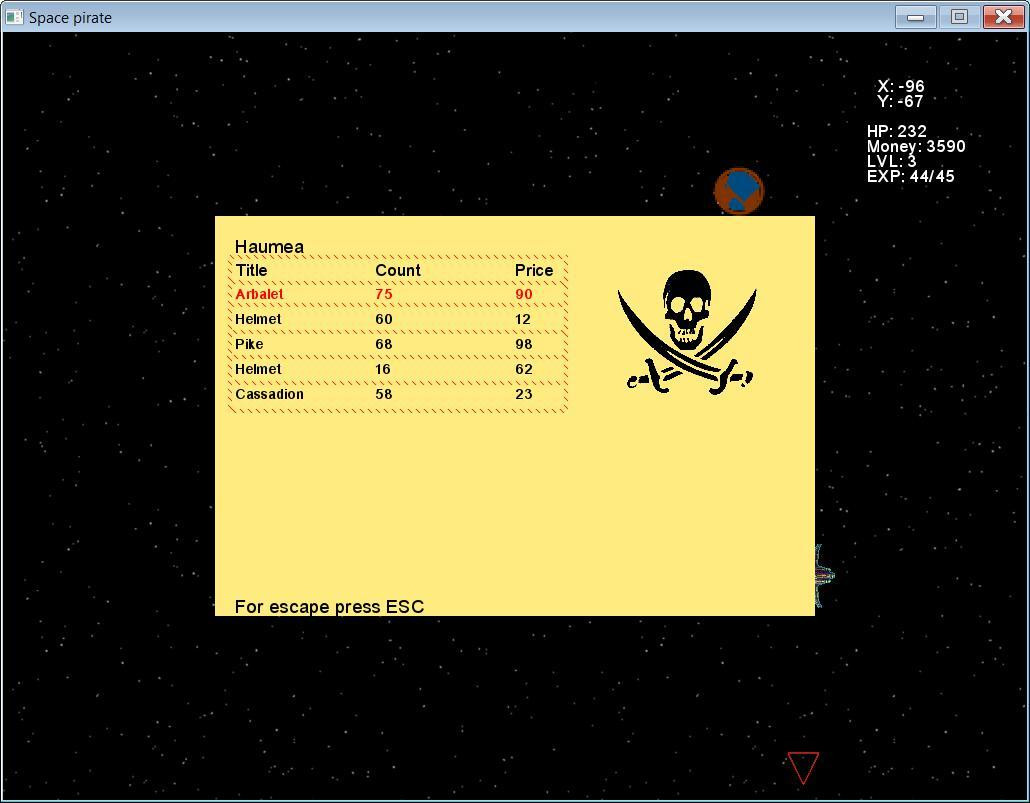Click the Arbalet count value 75
1030x803 pixels.
click(384, 294)
